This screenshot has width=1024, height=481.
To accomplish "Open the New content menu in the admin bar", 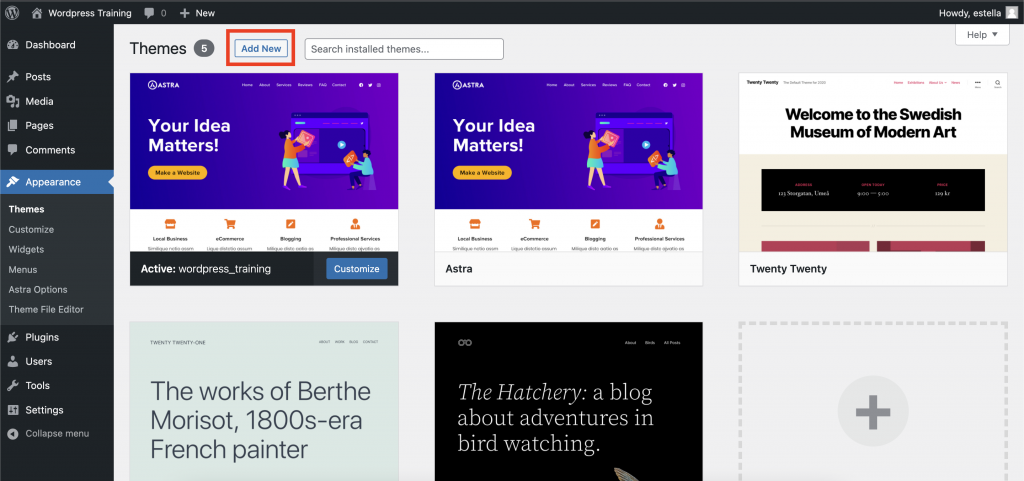I will pyautogui.click(x=197, y=12).
